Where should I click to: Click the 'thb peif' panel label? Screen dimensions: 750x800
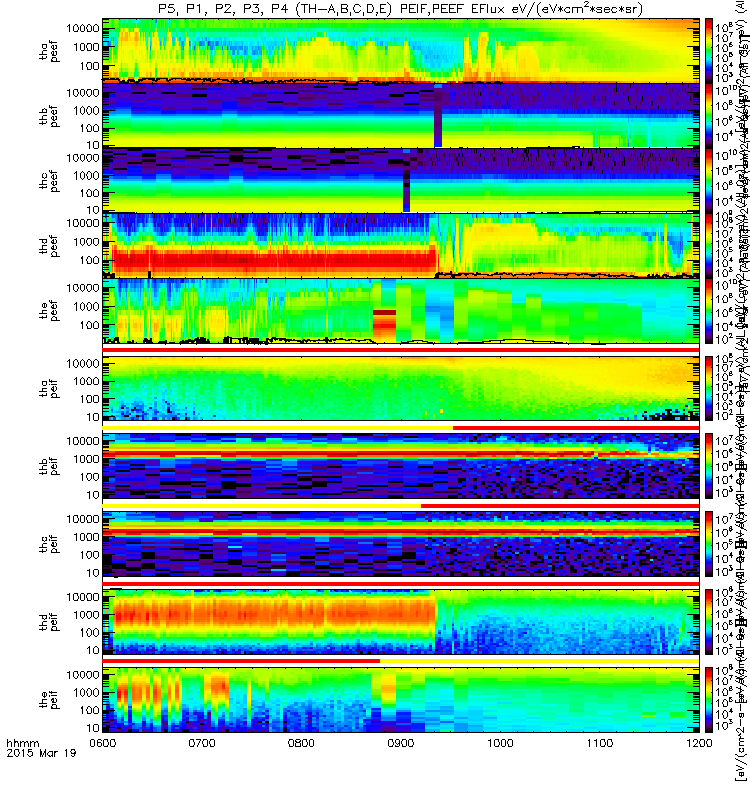point(49,466)
